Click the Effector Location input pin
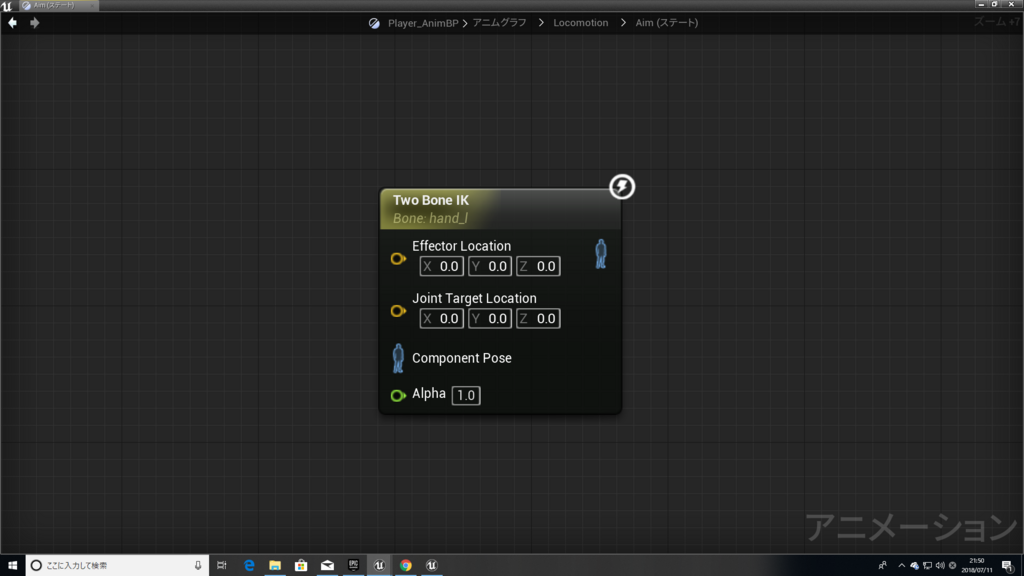This screenshot has width=1024, height=576. (x=398, y=259)
